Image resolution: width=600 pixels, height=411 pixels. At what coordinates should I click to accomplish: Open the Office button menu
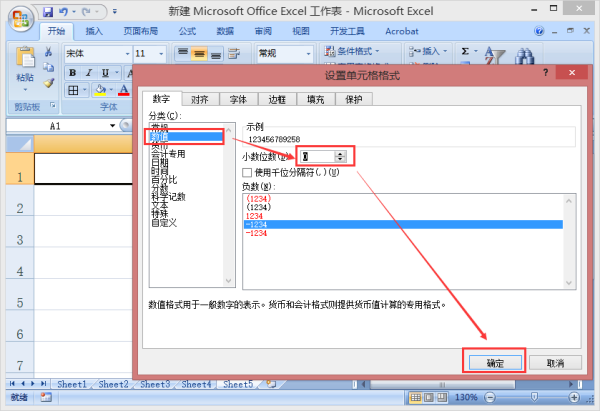pyautogui.click(x=21, y=18)
